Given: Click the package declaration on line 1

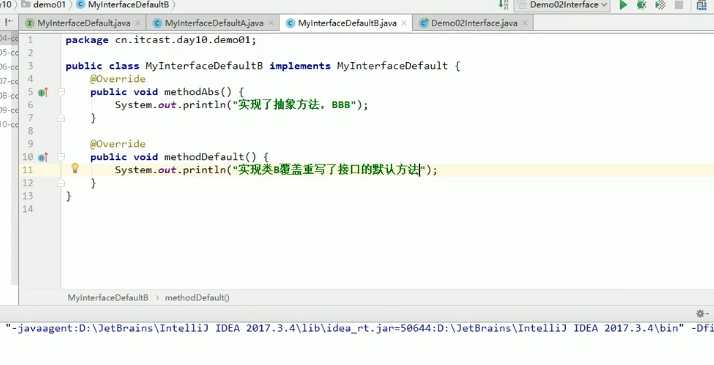Looking at the screenshot, I should click(161, 40).
